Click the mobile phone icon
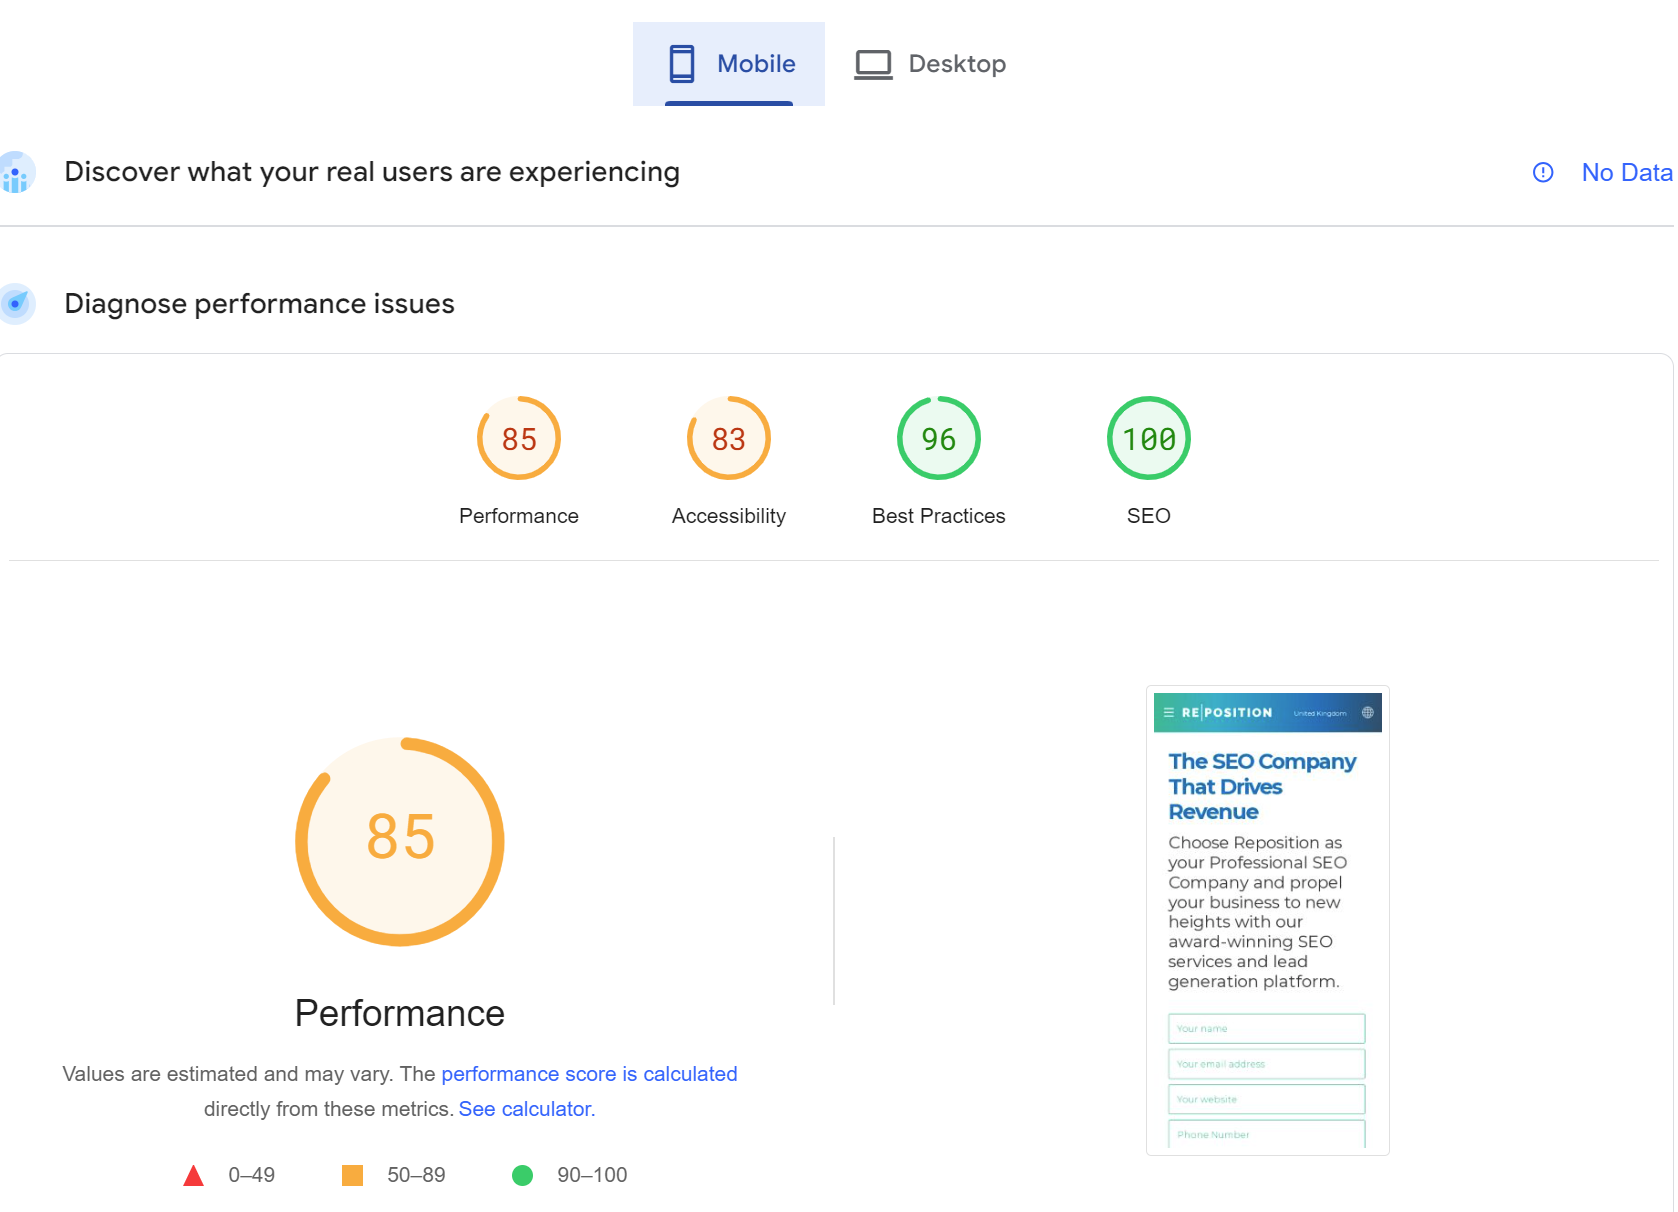Screen dimensions: 1678x1212 point(682,64)
